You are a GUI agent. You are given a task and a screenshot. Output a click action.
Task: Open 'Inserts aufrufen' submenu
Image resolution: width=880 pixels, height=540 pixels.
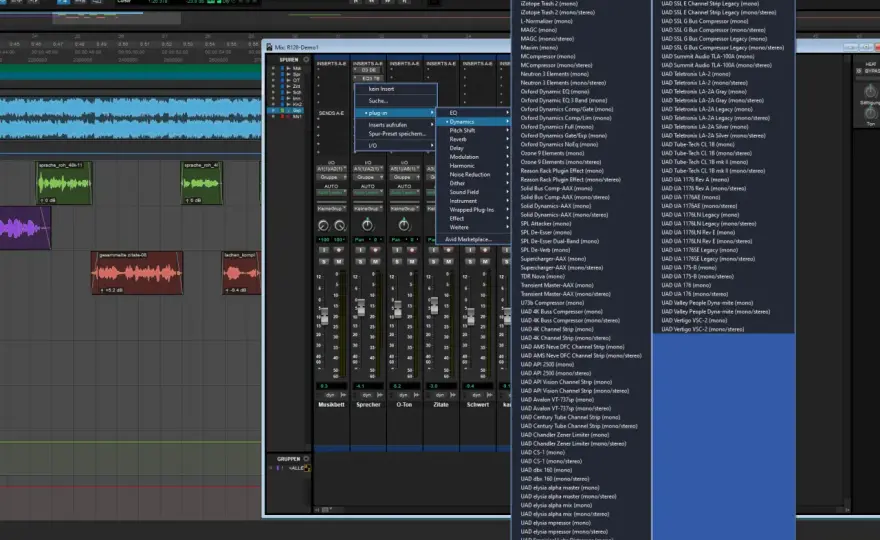pos(396,125)
